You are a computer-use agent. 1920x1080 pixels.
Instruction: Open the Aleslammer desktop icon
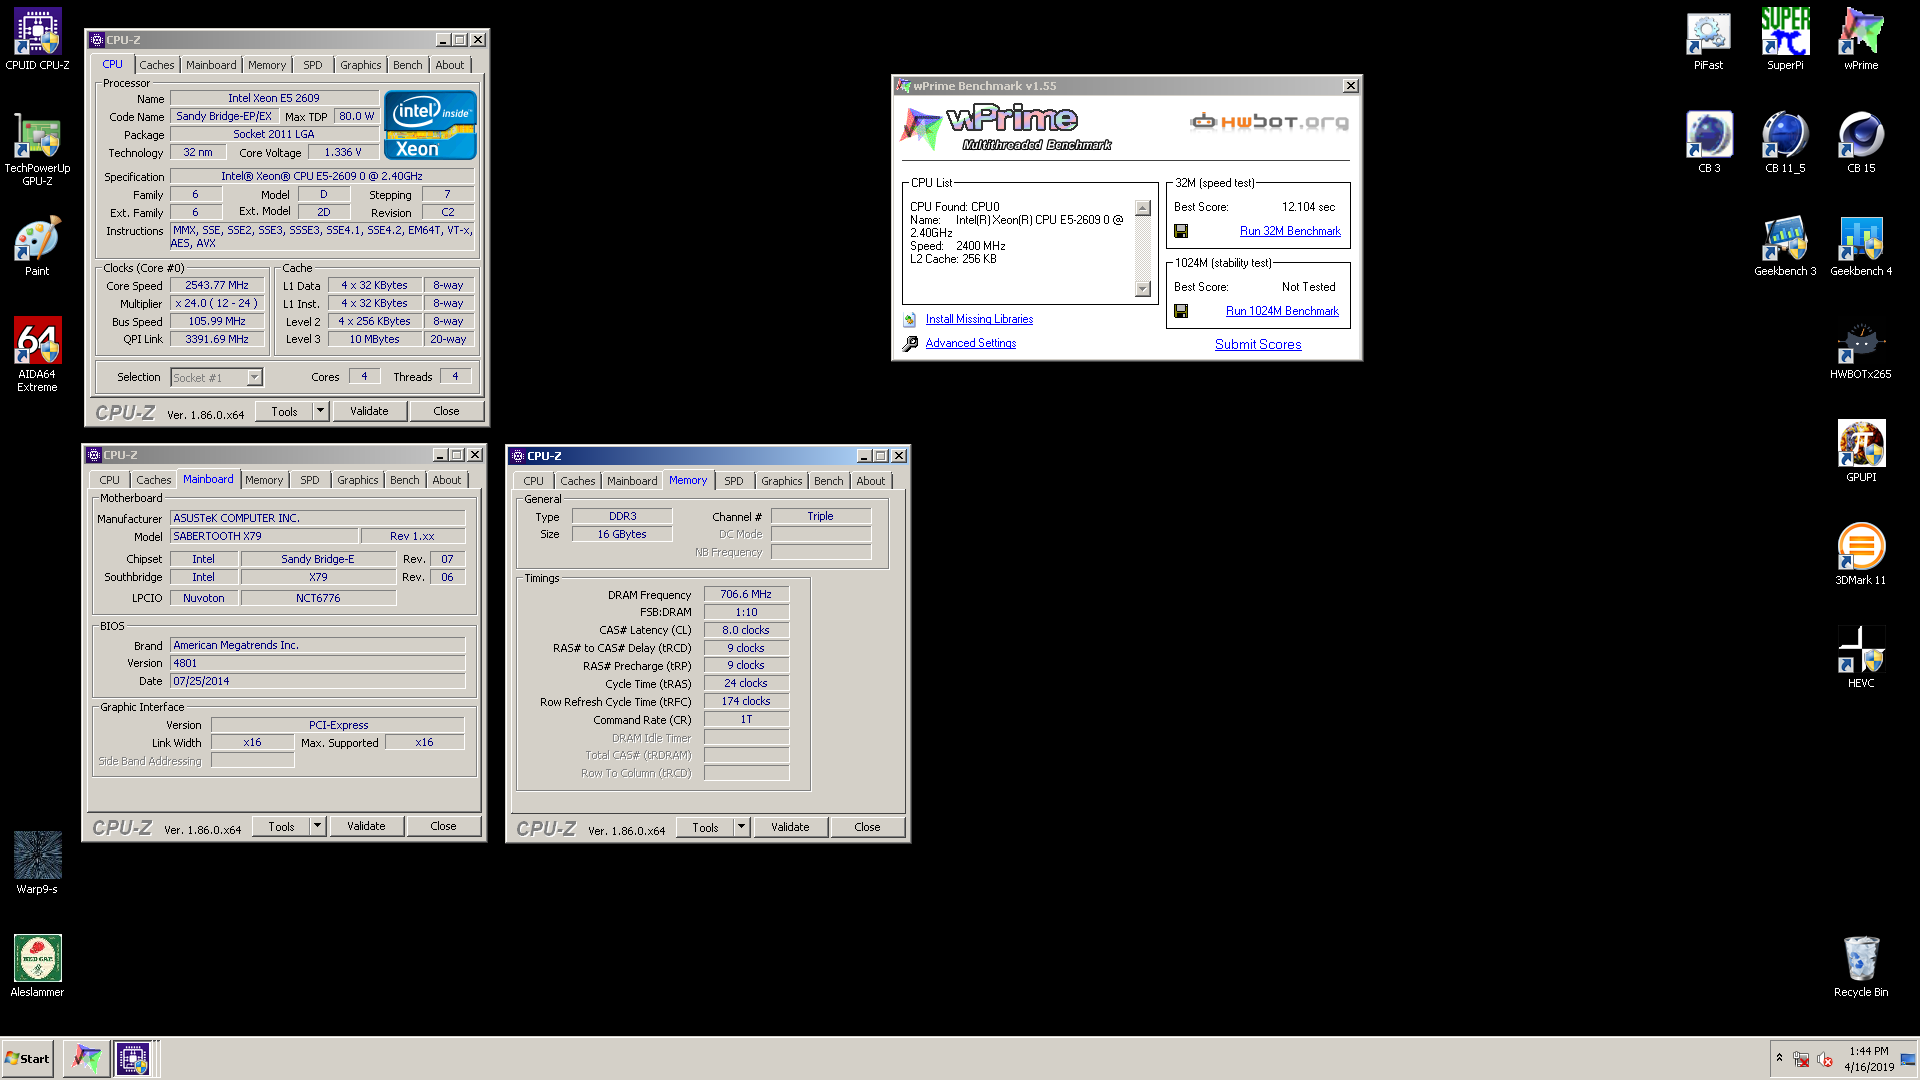coord(37,966)
